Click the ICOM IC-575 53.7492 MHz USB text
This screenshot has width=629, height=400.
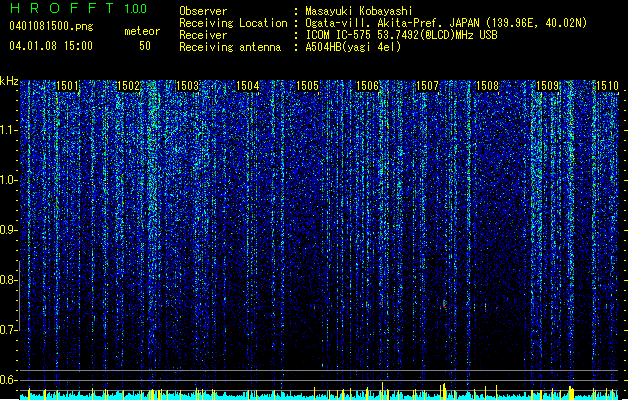coord(402,35)
